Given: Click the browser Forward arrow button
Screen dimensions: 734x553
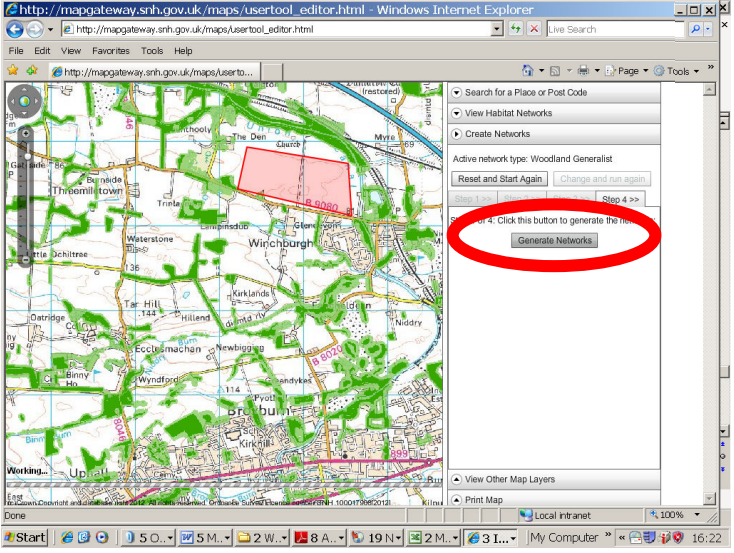Looking at the screenshot, I should pyautogui.click(x=35, y=29).
